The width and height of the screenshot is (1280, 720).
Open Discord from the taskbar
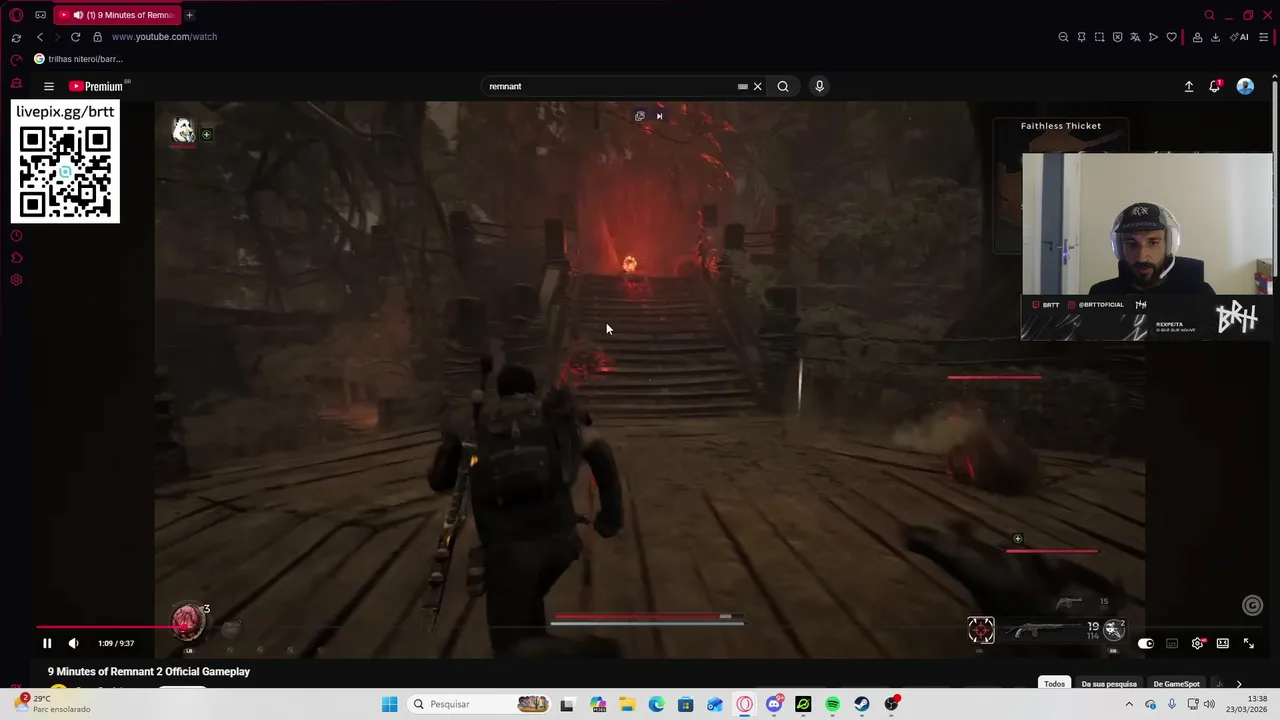point(774,704)
